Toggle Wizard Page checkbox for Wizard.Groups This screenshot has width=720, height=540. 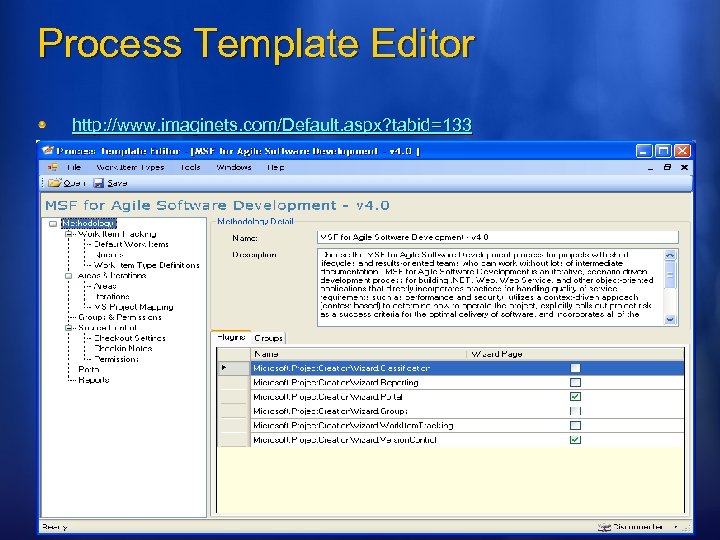point(575,411)
